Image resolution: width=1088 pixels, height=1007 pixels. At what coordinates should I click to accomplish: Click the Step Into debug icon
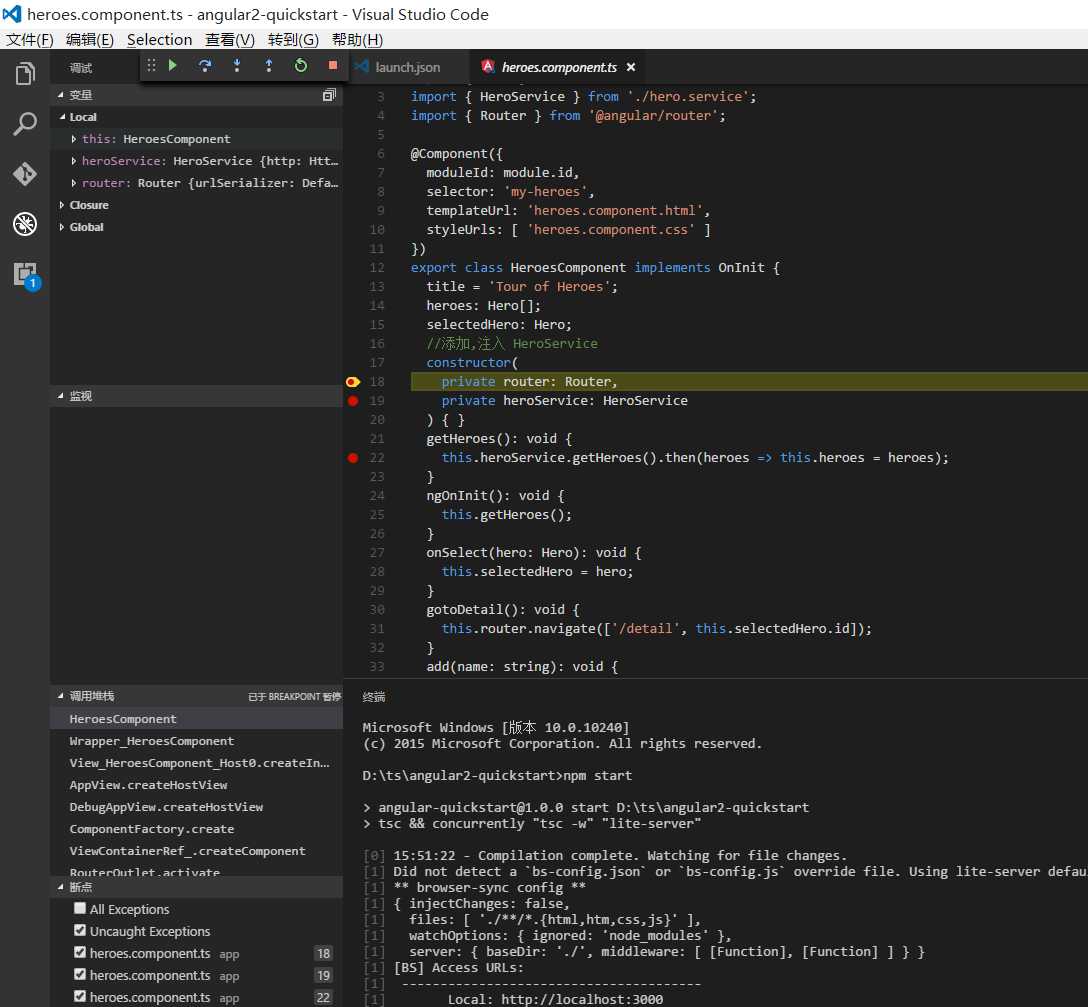click(237, 65)
